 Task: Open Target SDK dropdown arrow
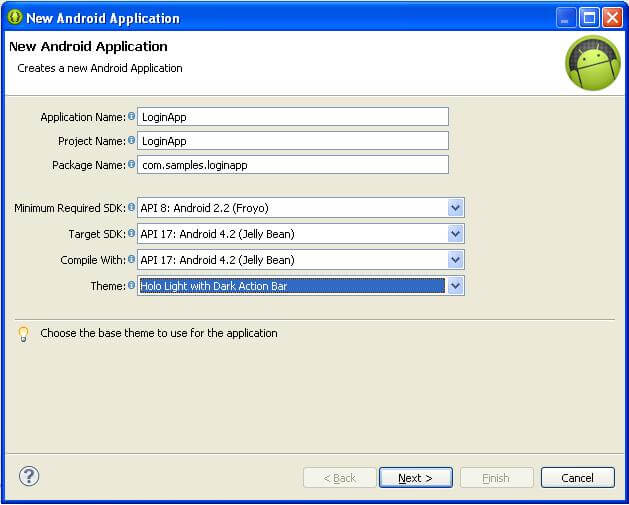point(455,234)
